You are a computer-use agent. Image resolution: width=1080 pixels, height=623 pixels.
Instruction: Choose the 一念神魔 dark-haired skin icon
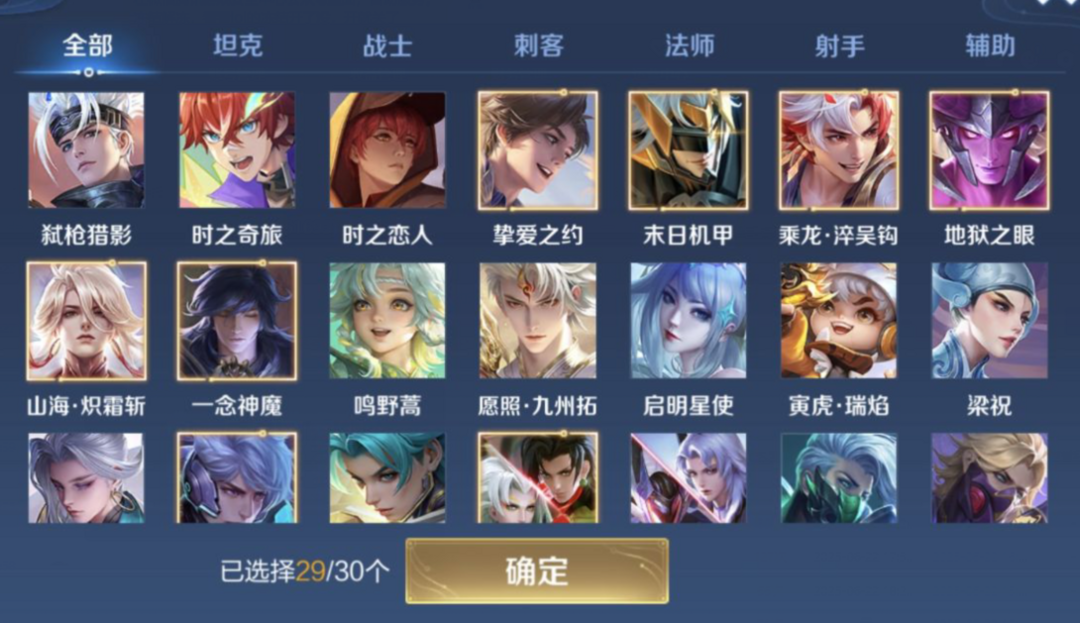tap(237, 321)
